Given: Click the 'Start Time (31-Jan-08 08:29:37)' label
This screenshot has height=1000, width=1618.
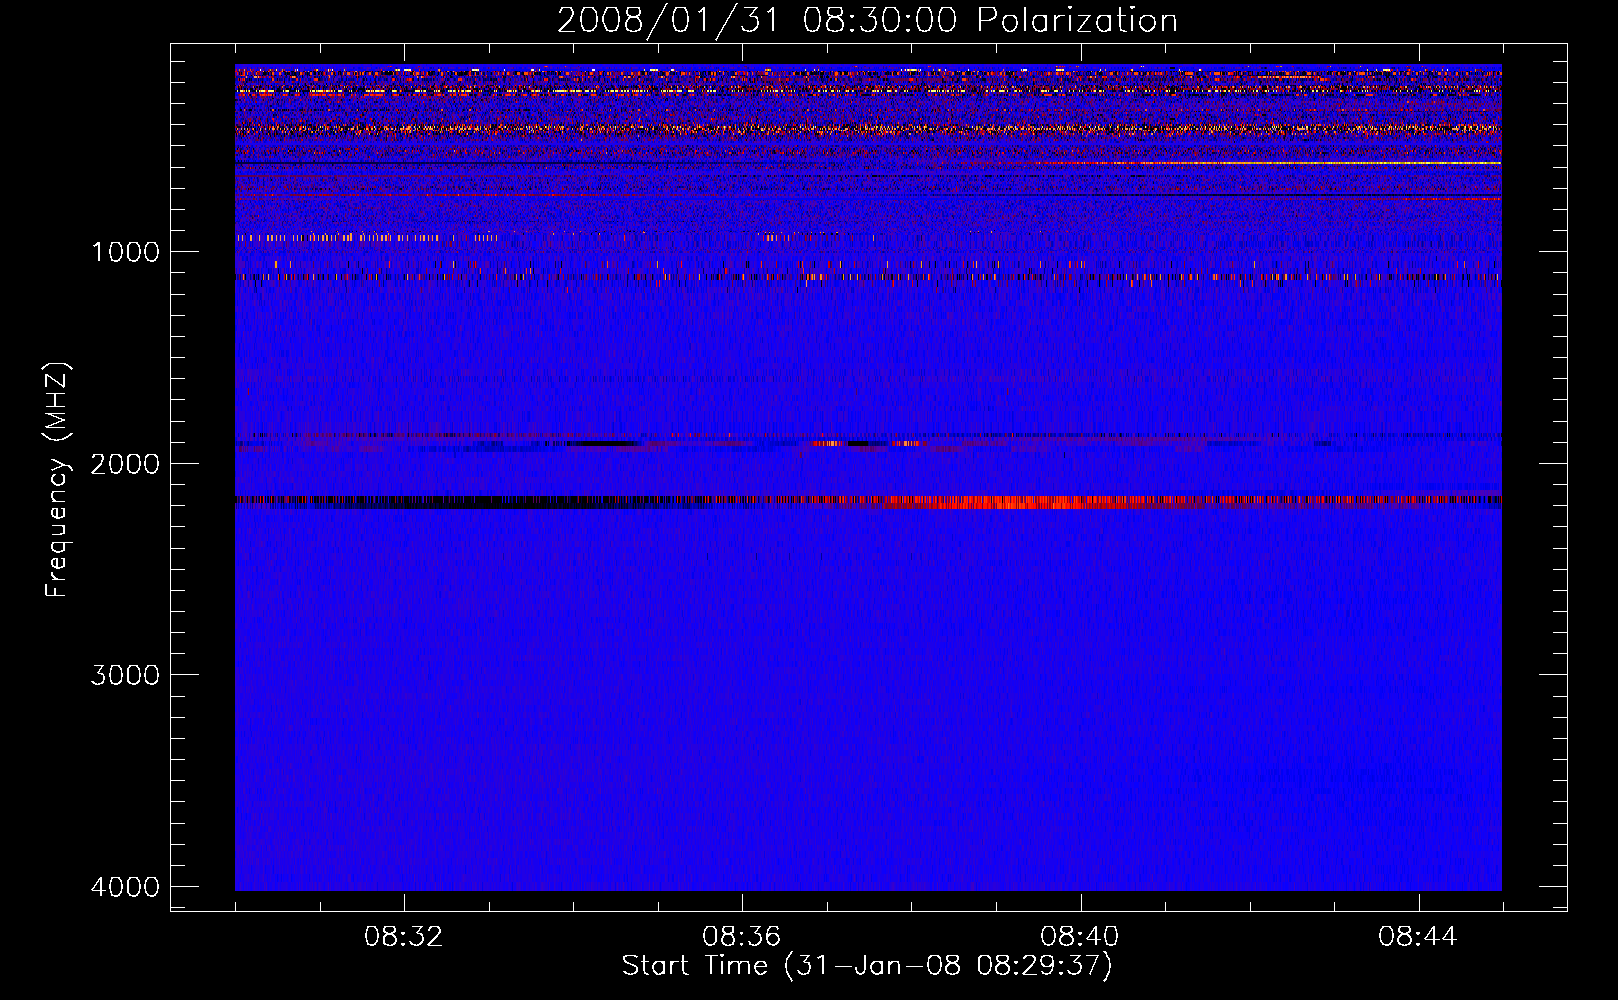Looking at the screenshot, I should tap(867, 966).
